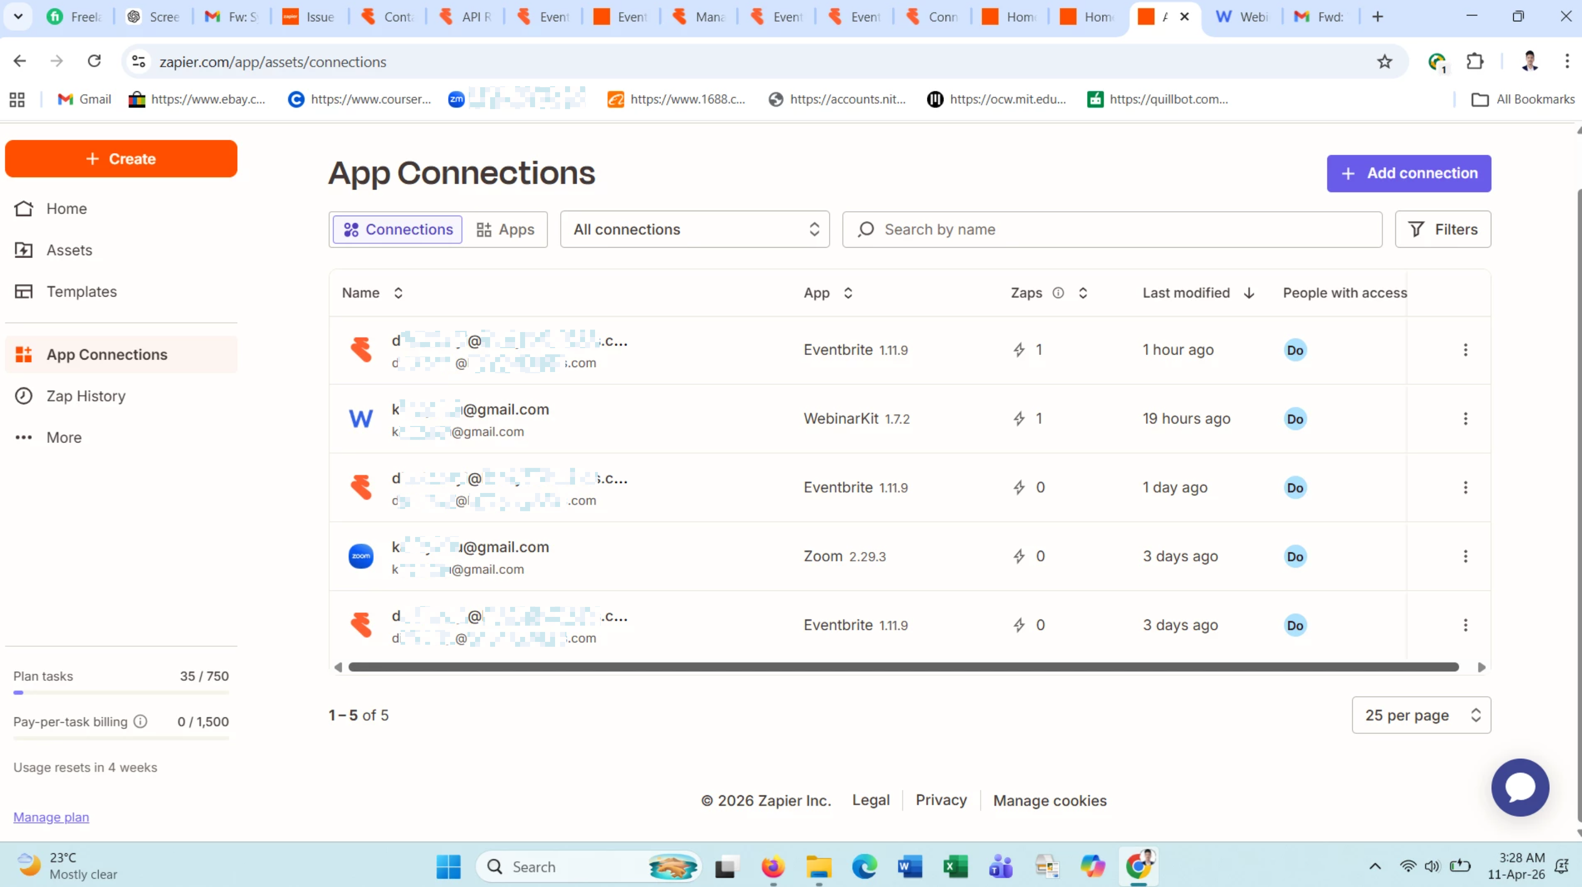Expand the More sidebar item
This screenshot has width=1582, height=887.
point(64,438)
